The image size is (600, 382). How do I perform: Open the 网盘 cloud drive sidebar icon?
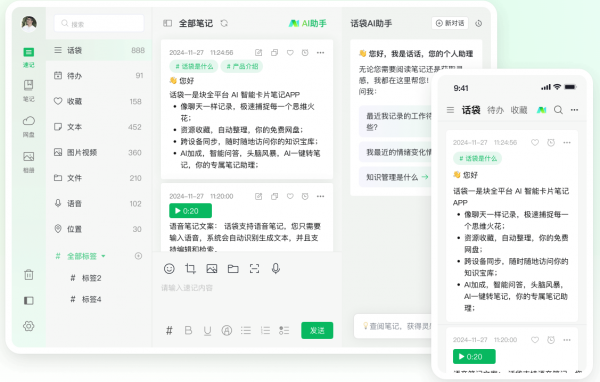coord(29,126)
